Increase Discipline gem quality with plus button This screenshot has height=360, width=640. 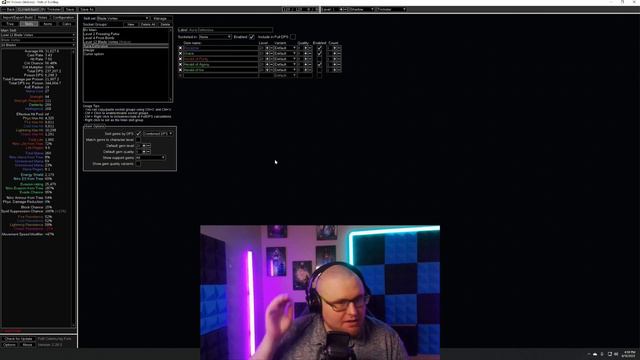[306, 48]
